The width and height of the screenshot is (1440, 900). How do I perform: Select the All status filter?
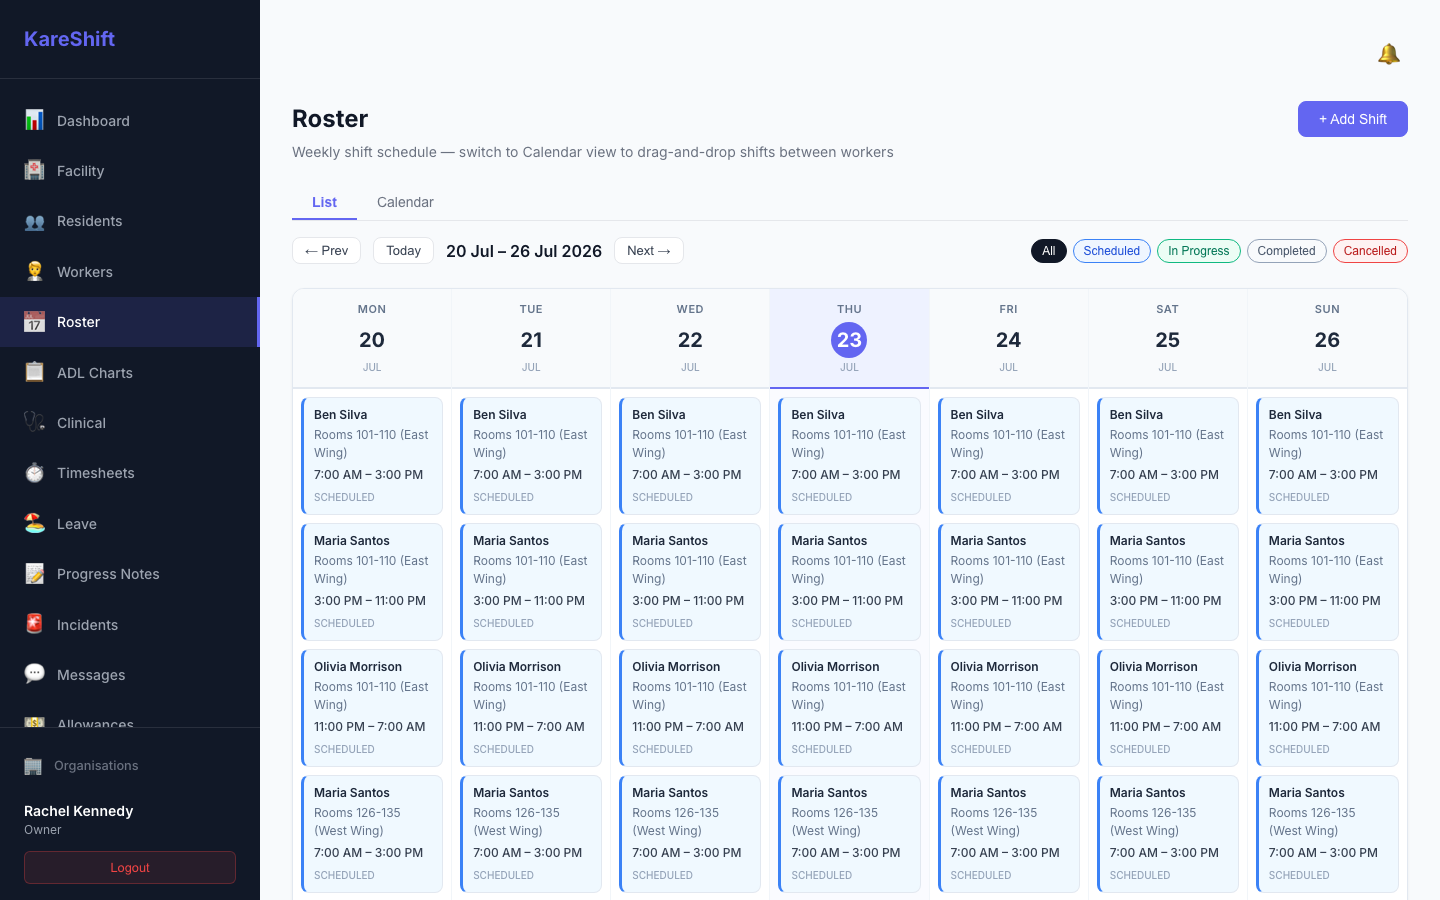tap(1048, 251)
